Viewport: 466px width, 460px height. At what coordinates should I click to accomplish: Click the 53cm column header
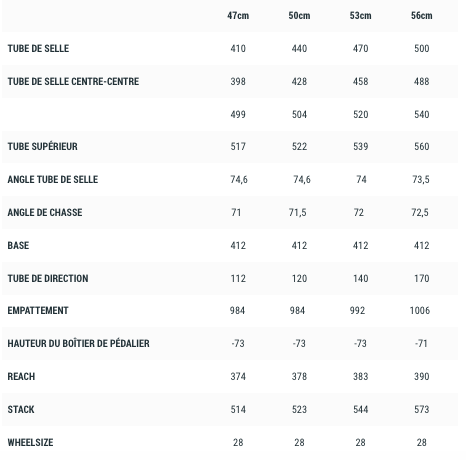point(360,16)
